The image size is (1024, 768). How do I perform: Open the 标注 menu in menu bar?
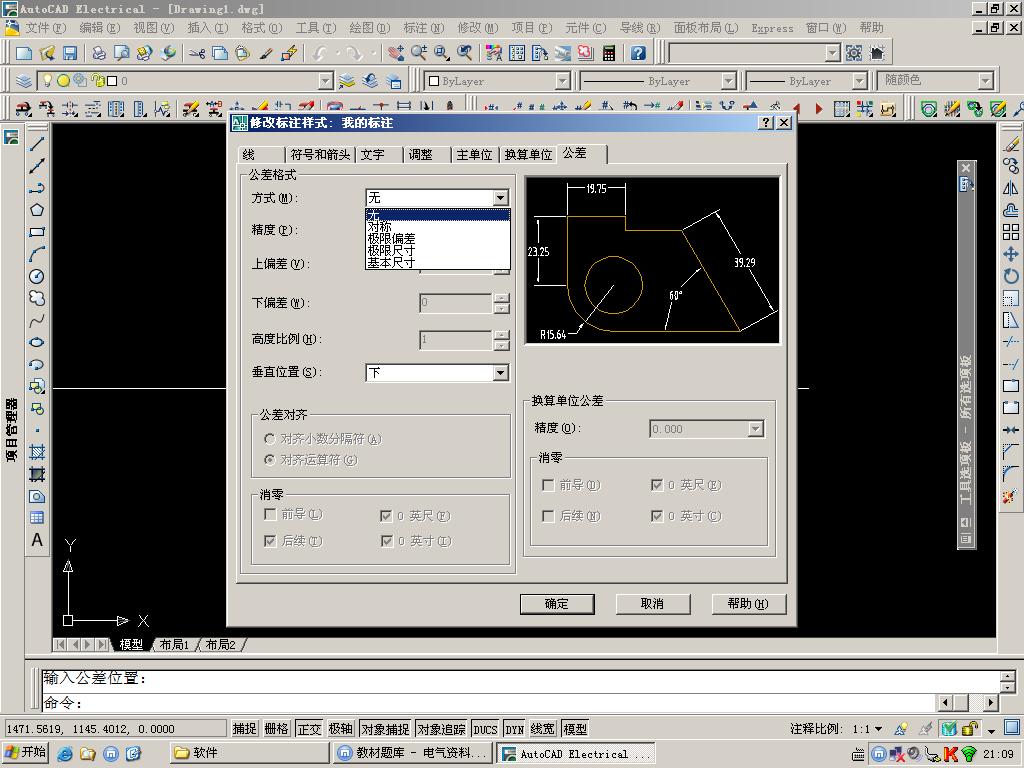pyautogui.click(x=423, y=28)
